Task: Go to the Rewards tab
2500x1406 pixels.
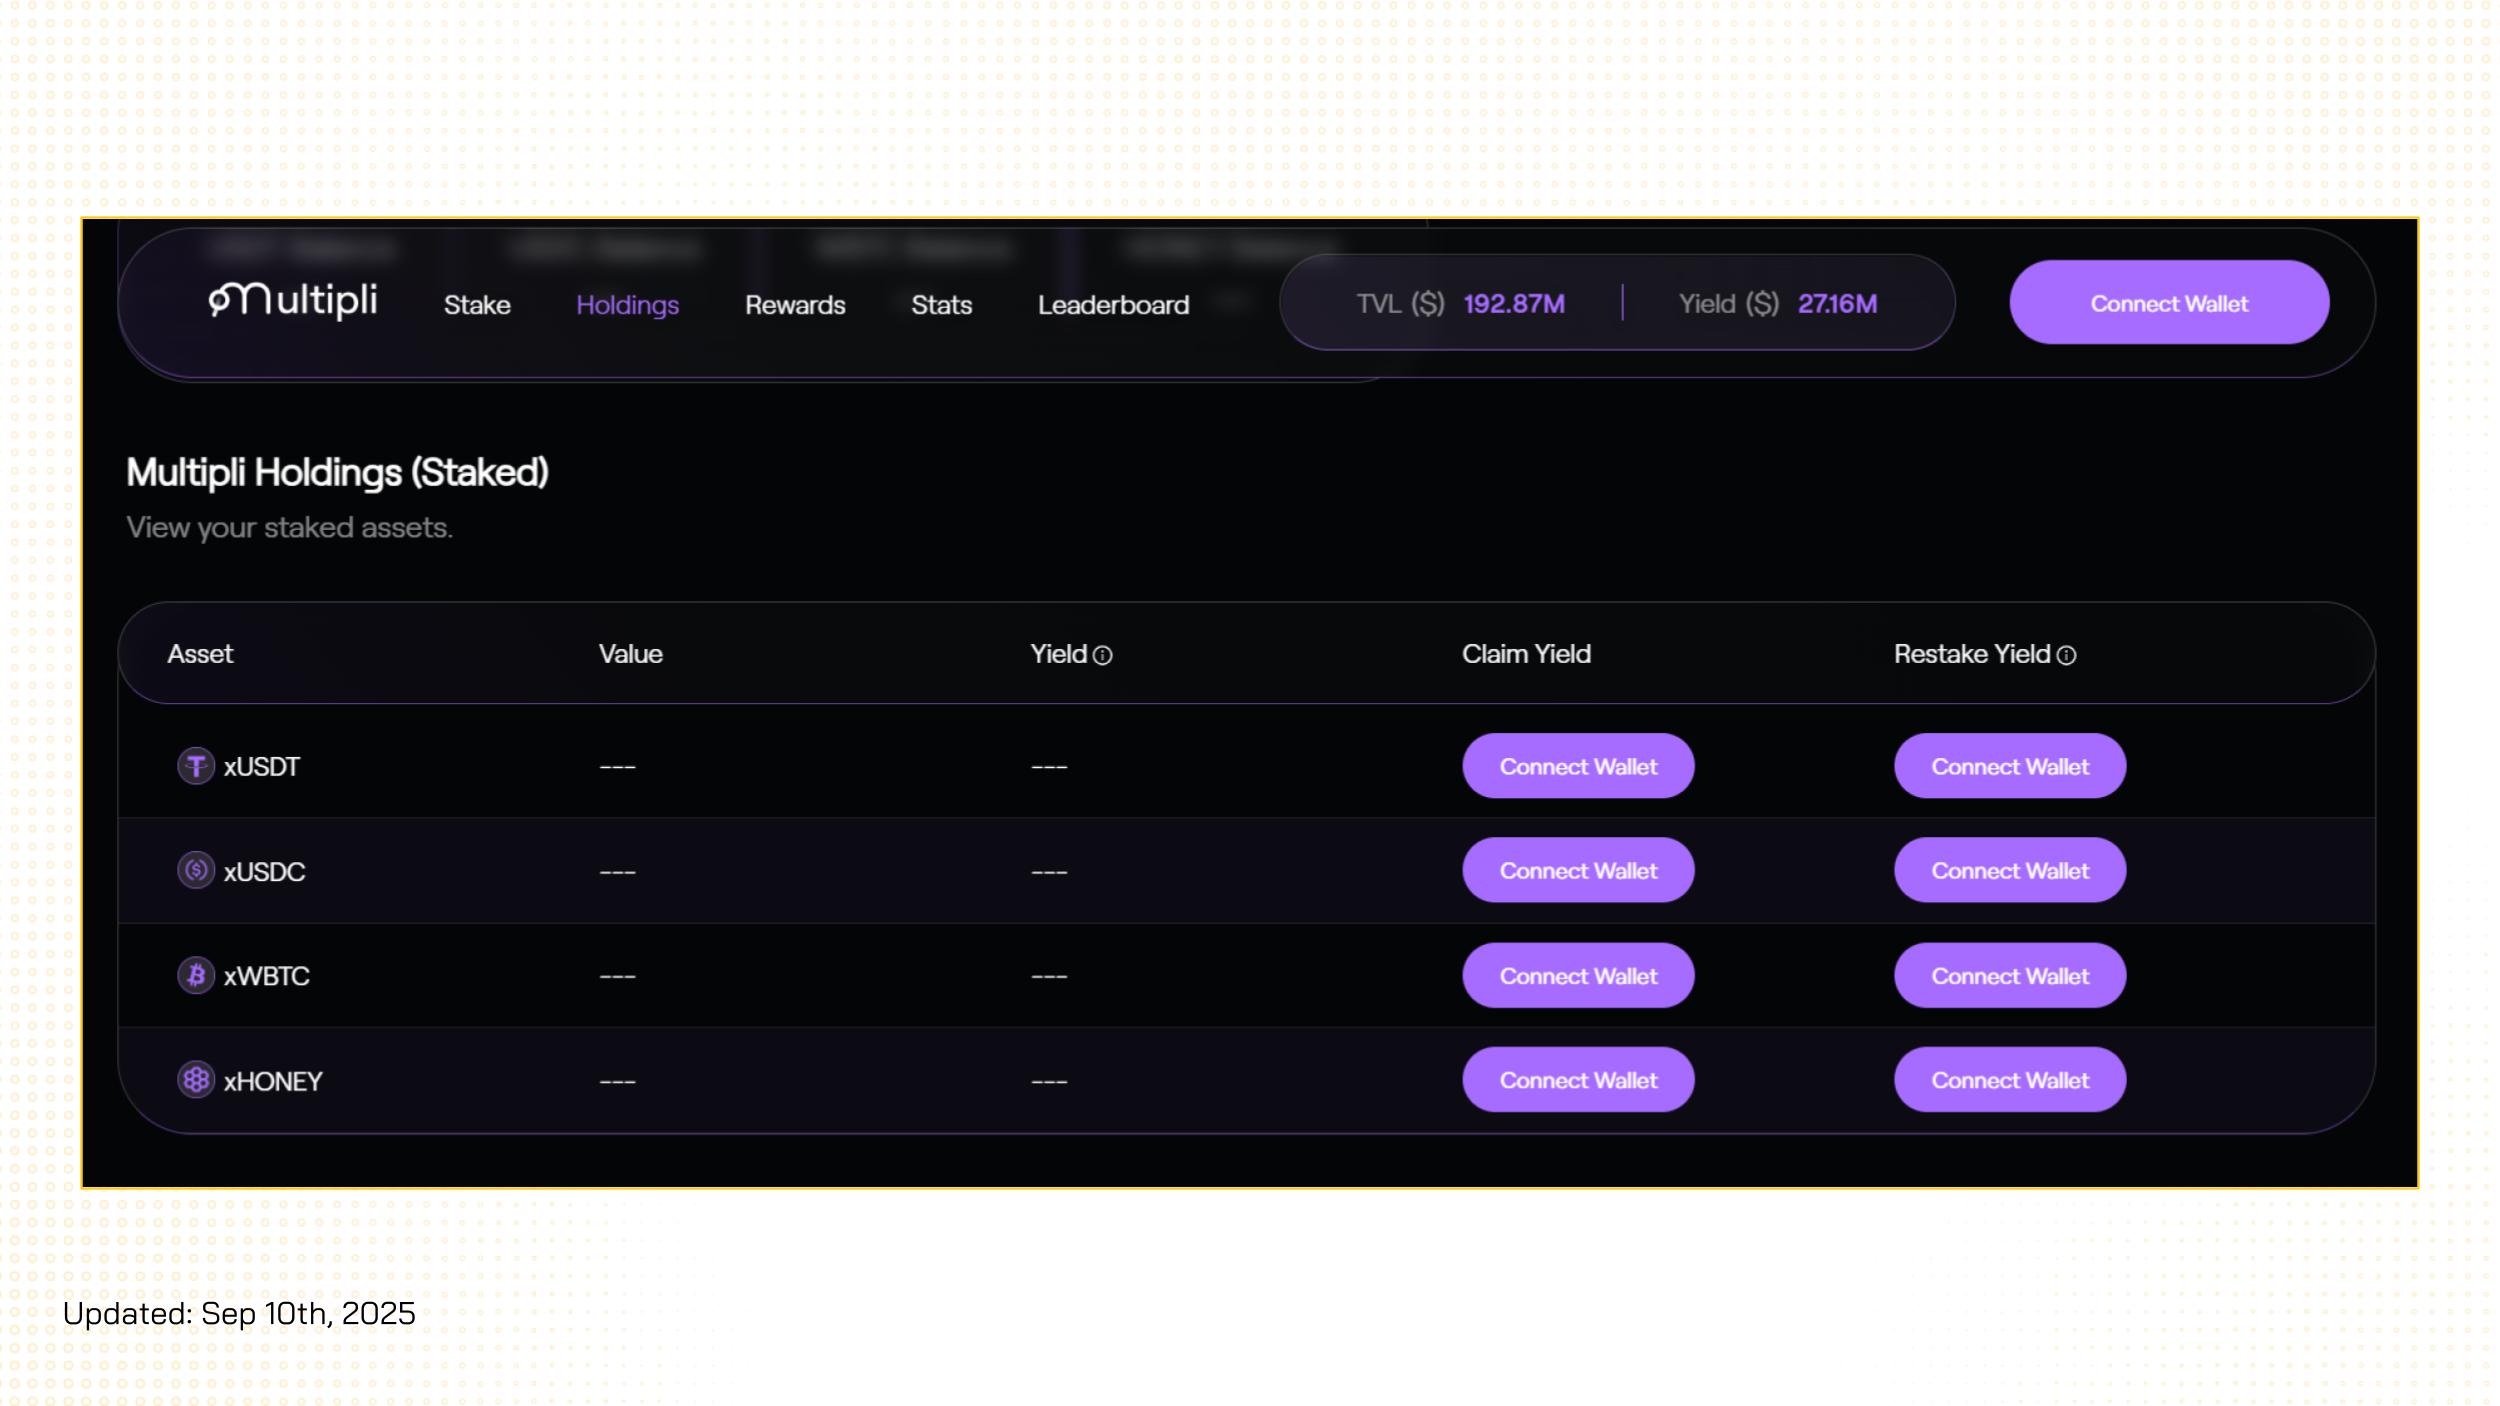Action: pyautogui.click(x=795, y=305)
